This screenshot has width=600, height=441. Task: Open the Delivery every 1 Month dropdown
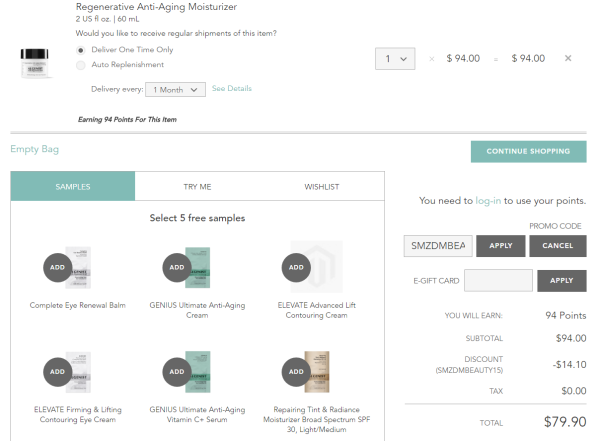(x=175, y=90)
